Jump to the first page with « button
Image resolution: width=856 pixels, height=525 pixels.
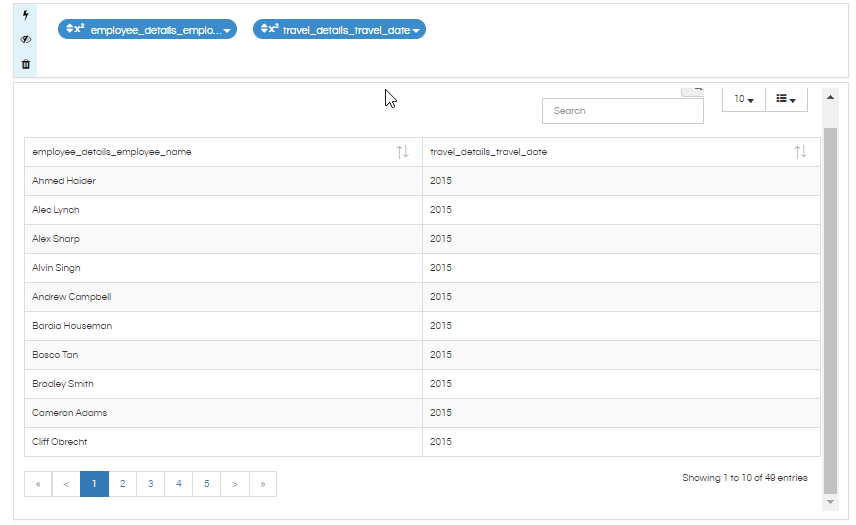pyautogui.click(x=38, y=484)
